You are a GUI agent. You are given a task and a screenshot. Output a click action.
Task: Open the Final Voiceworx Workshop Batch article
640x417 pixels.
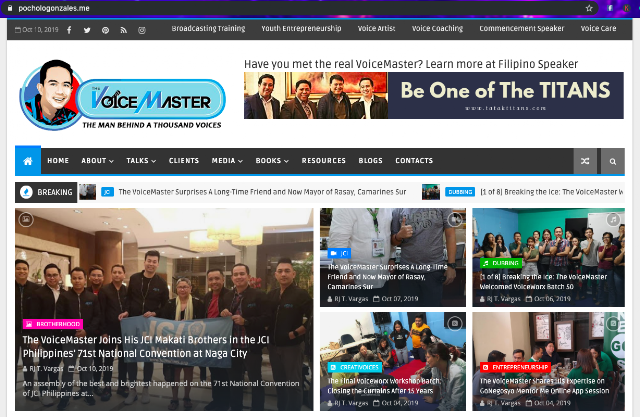tap(384, 386)
